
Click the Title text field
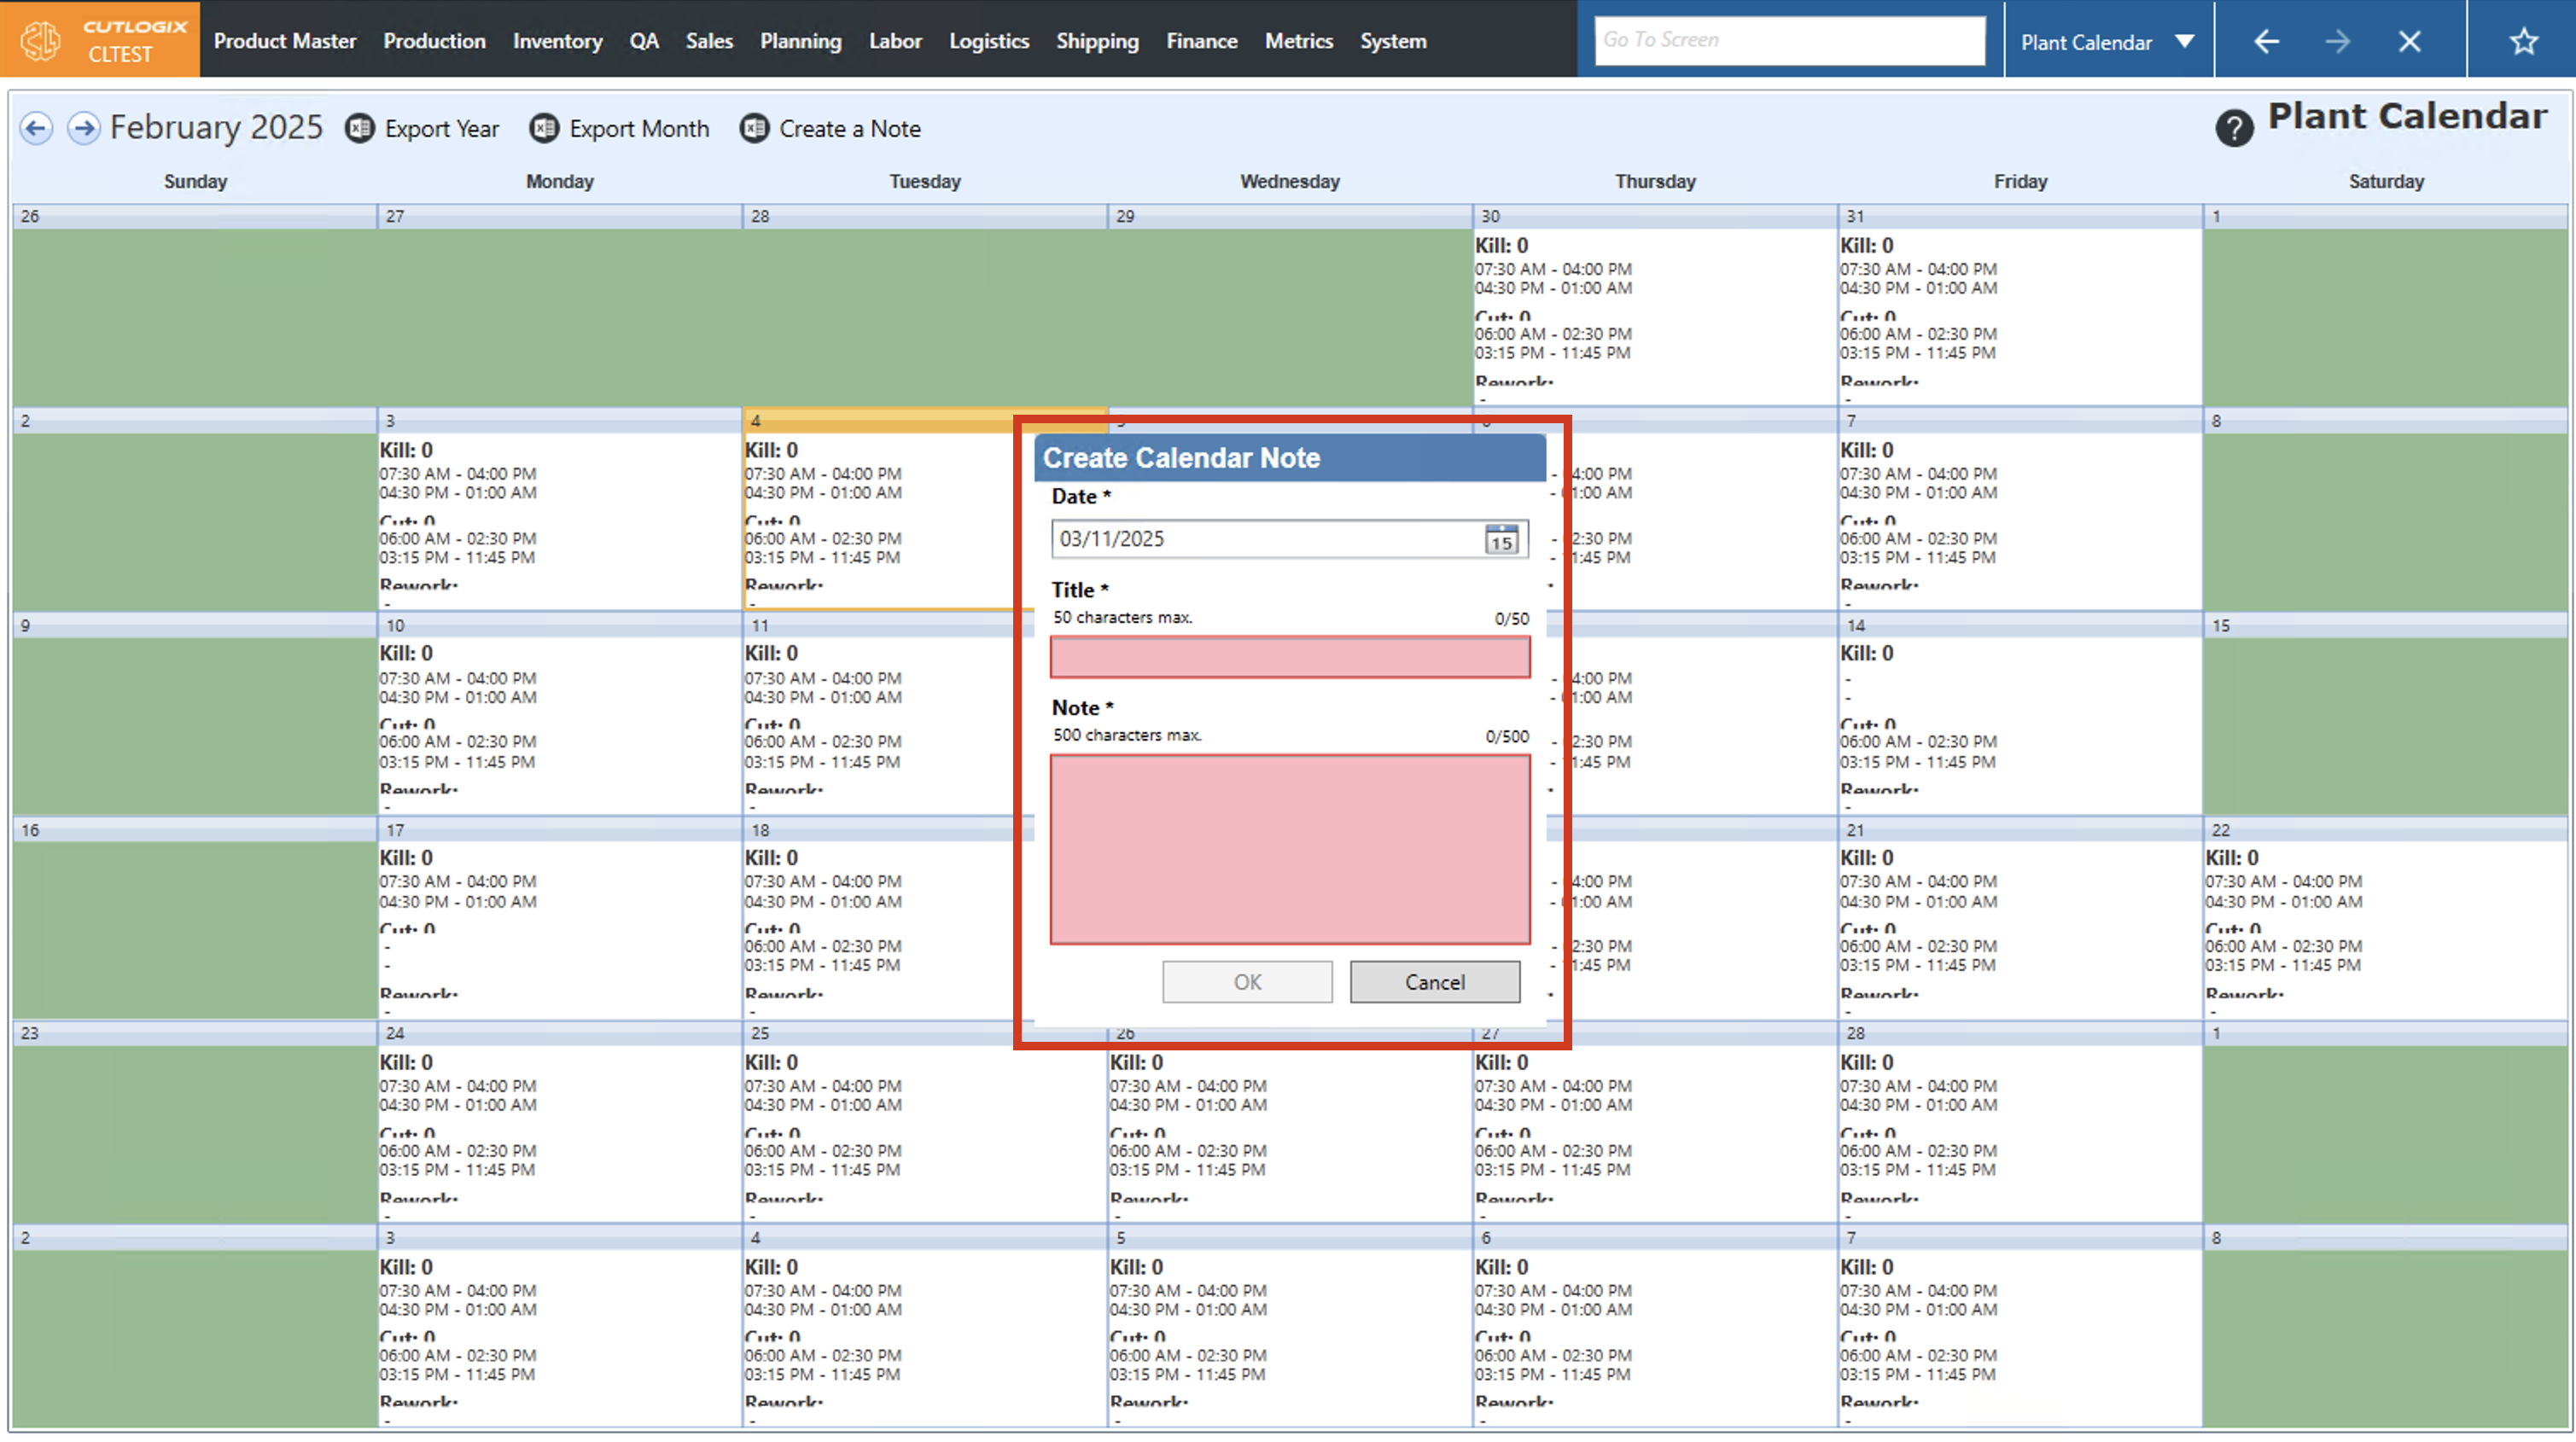coord(1289,657)
